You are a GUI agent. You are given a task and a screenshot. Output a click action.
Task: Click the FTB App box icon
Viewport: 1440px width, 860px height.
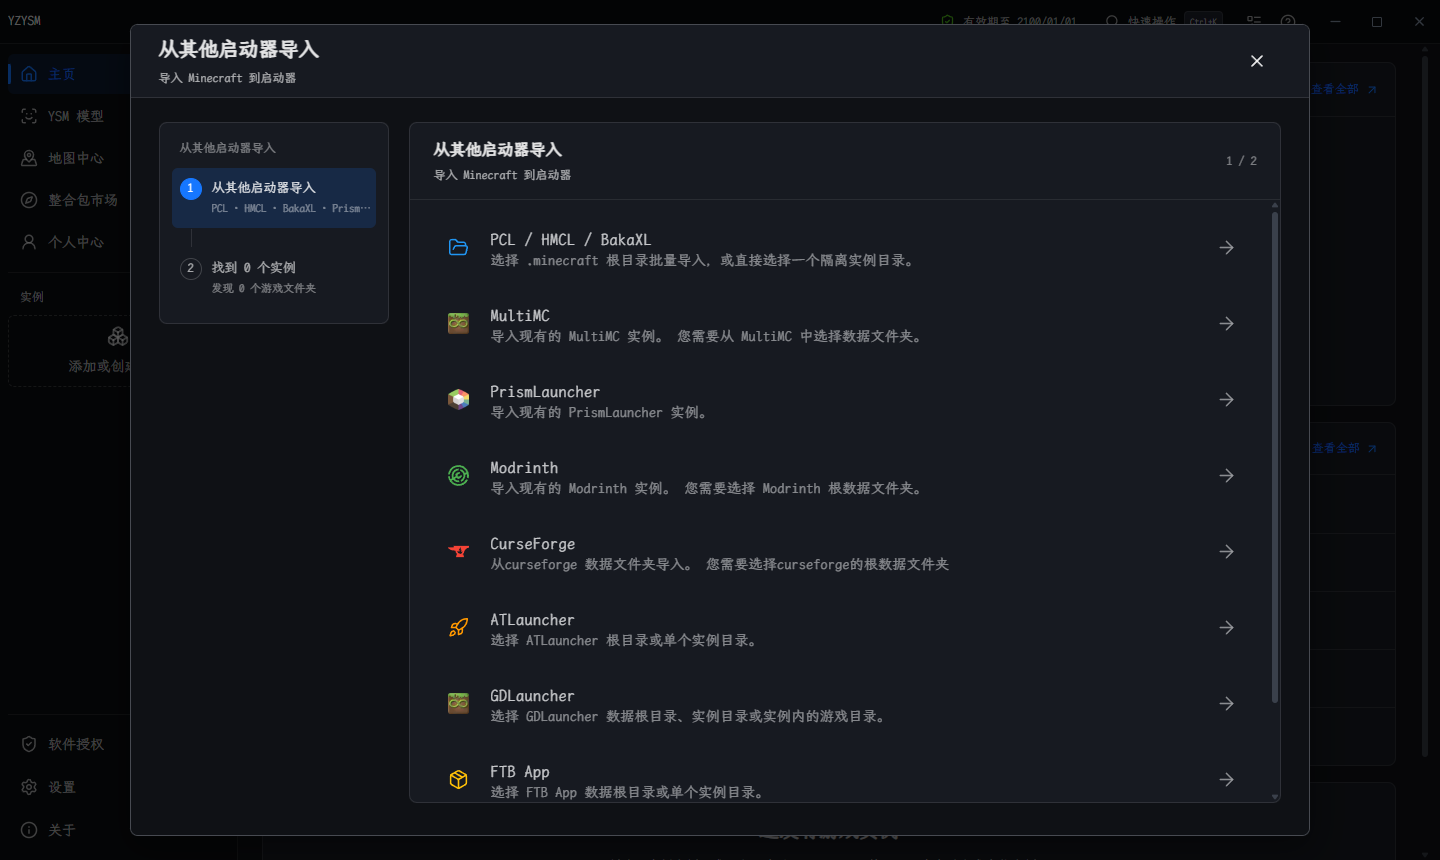coord(458,780)
